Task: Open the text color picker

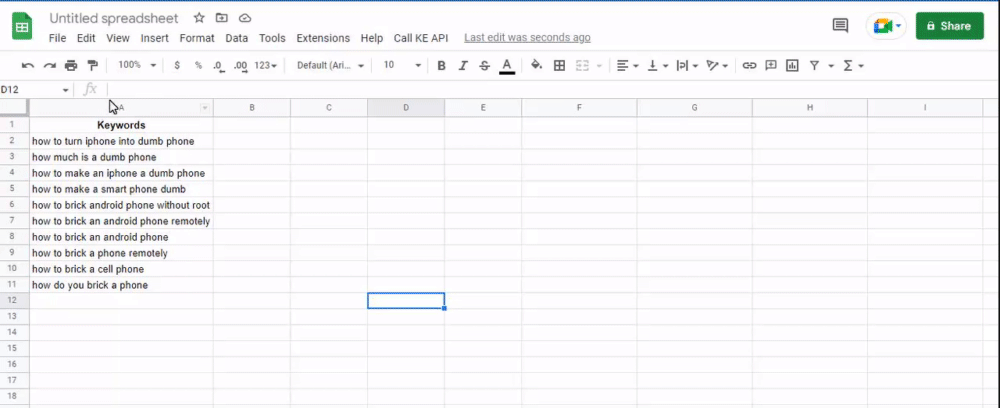Action: [507, 66]
